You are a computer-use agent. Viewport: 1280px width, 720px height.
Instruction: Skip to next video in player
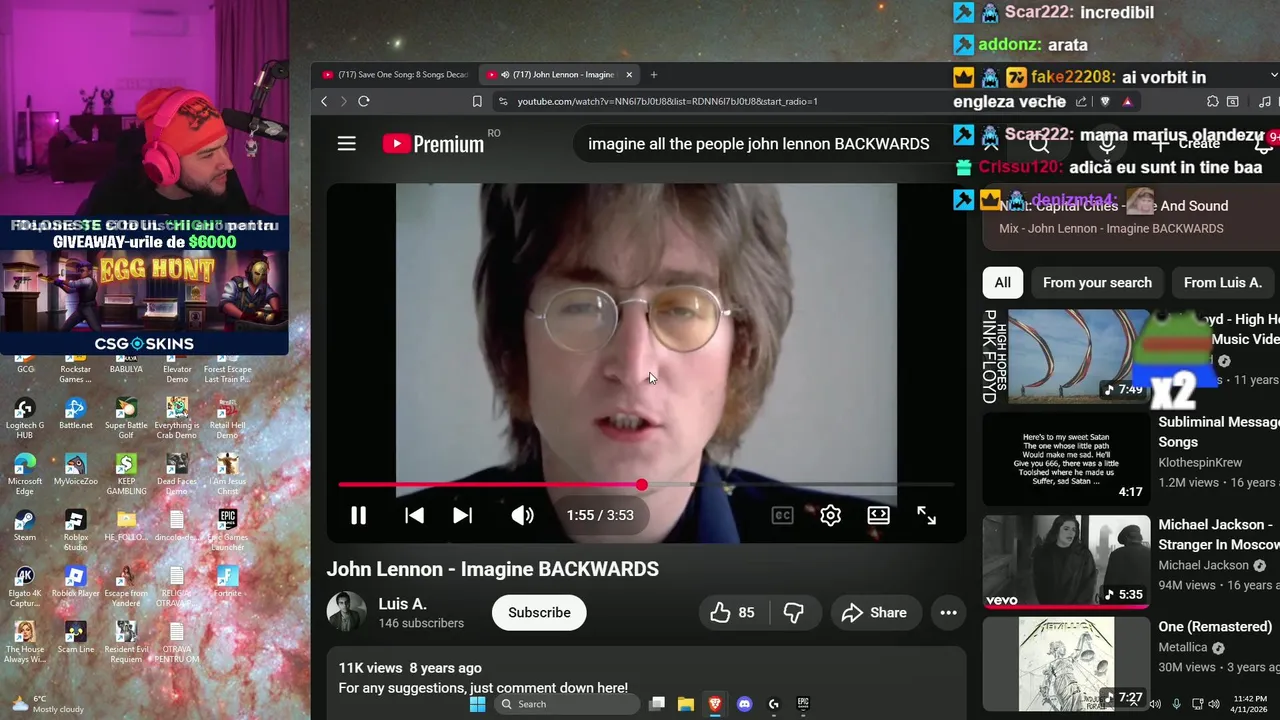pyautogui.click(x=462, y=515)
